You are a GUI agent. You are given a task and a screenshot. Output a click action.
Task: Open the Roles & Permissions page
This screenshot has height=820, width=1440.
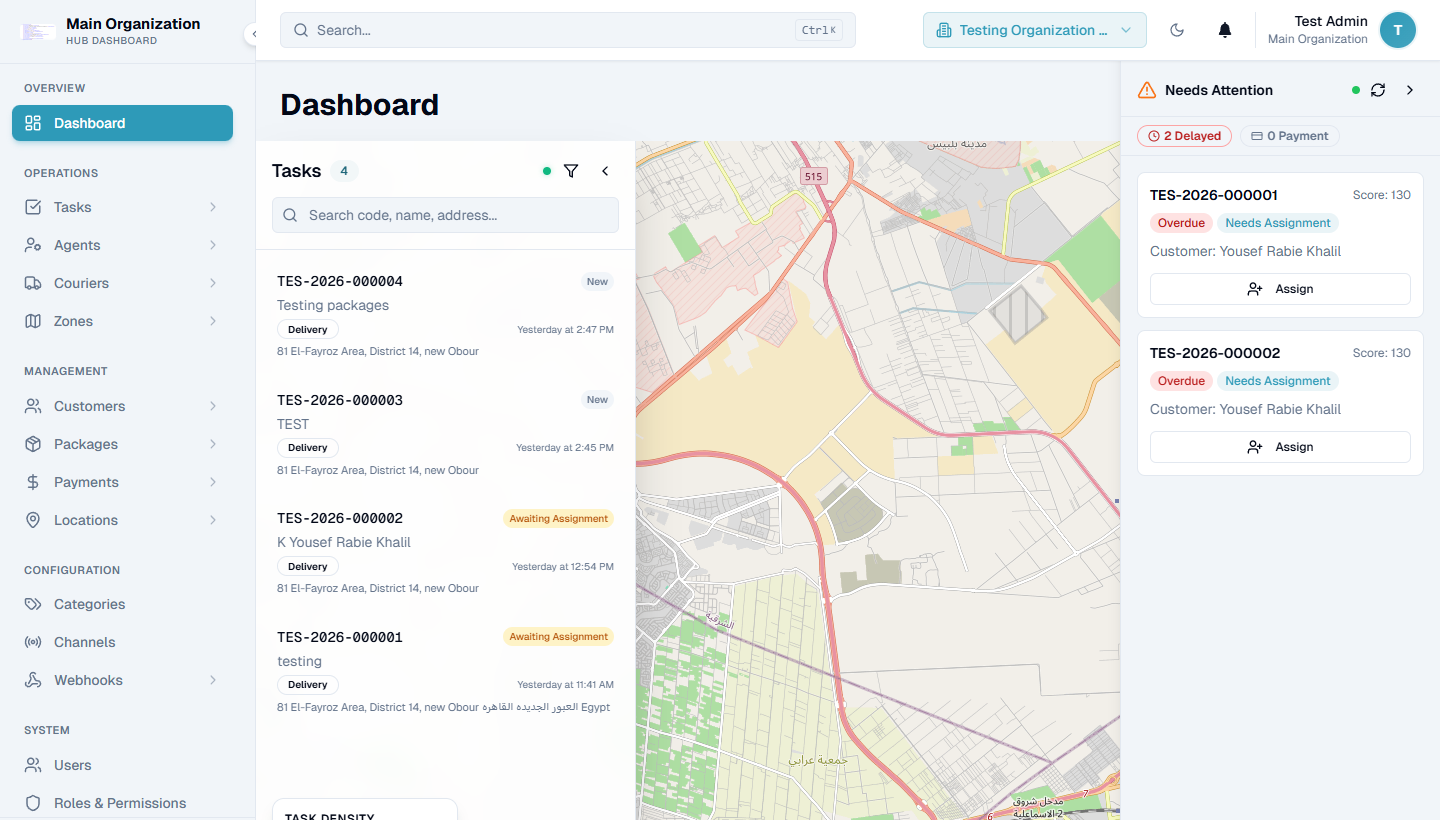(122, 803)
